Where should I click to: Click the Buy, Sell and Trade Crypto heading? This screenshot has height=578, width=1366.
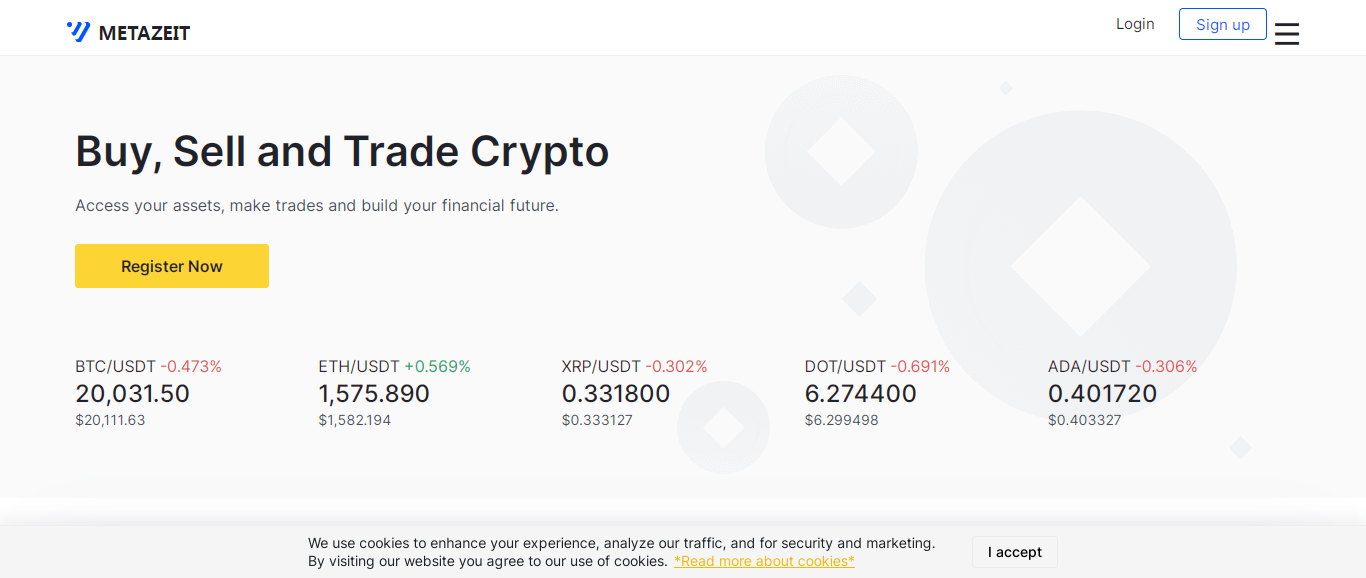tap(342, 151)
